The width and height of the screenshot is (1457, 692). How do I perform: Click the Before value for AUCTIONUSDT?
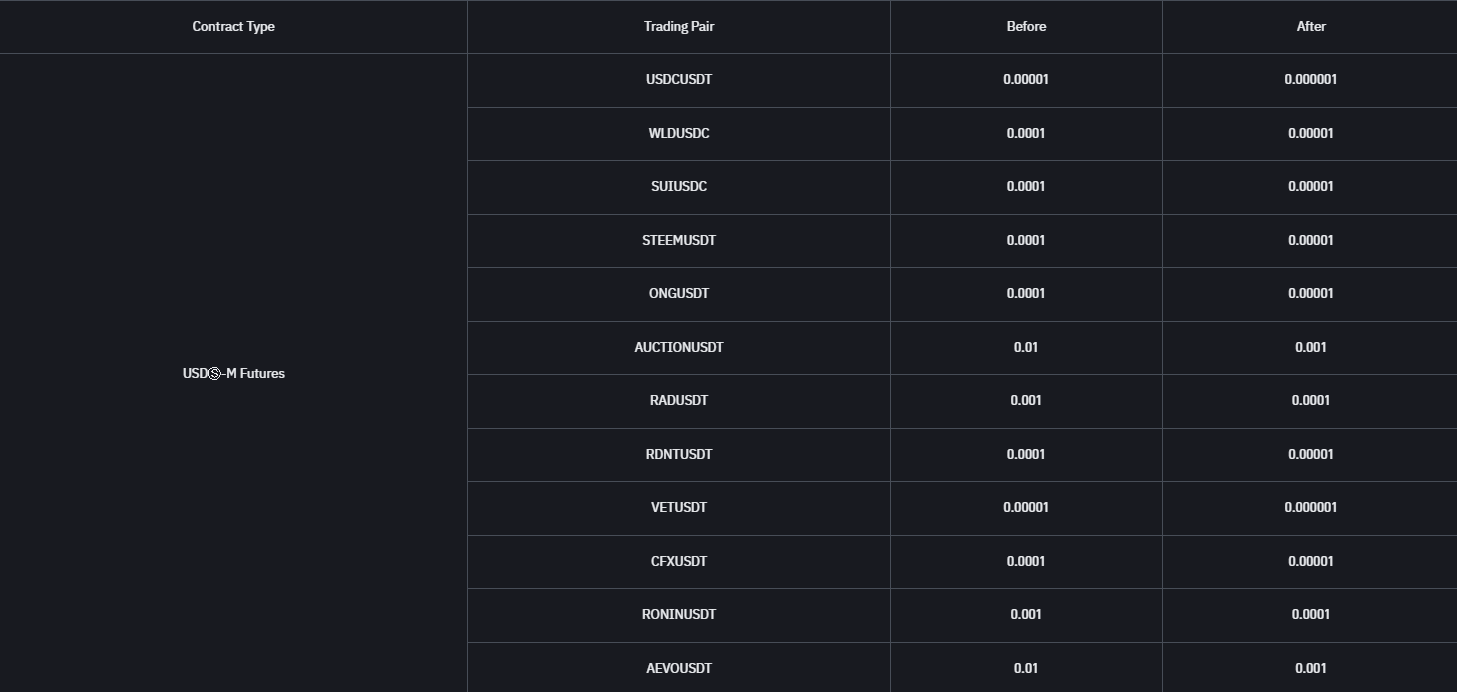pyautogui.click(x=1026, y=347)
